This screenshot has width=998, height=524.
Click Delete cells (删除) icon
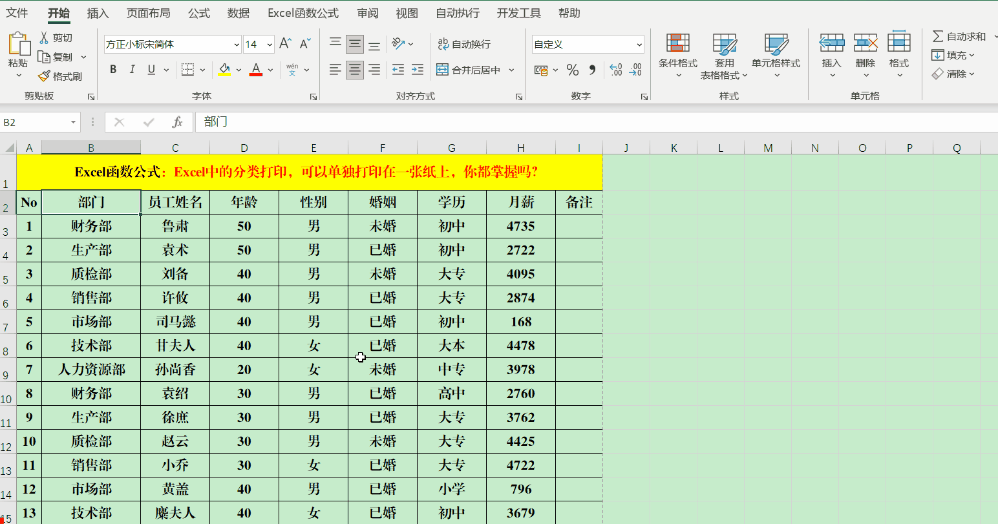(x=866, y=43)
